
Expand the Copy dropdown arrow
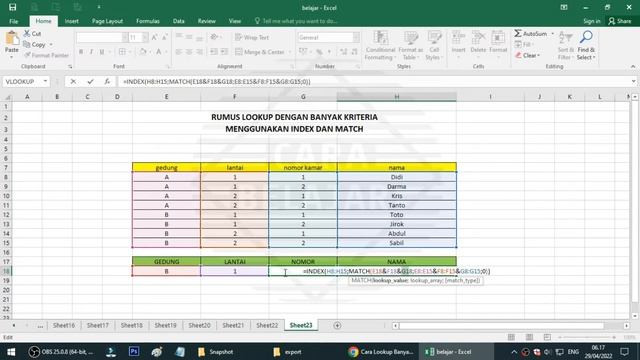51,44
